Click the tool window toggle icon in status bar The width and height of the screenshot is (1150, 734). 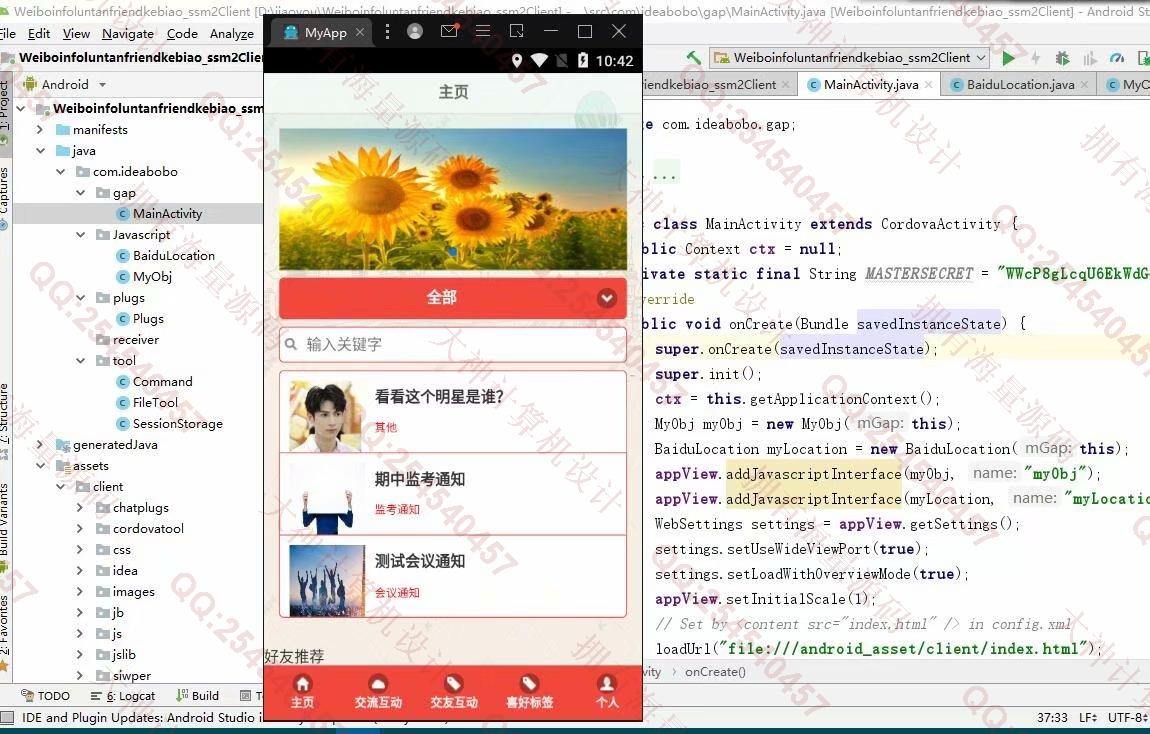click(7, 717)
